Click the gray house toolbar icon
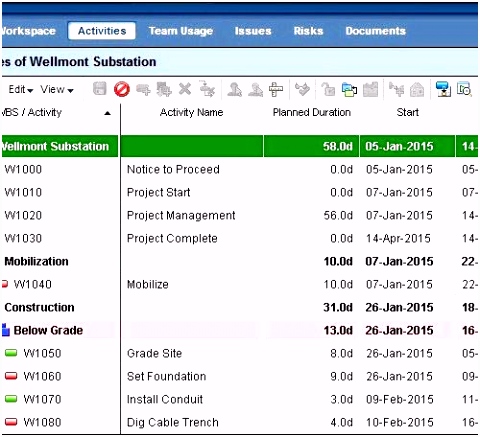The width and height of the screenshot is (480, 437). 417,90
